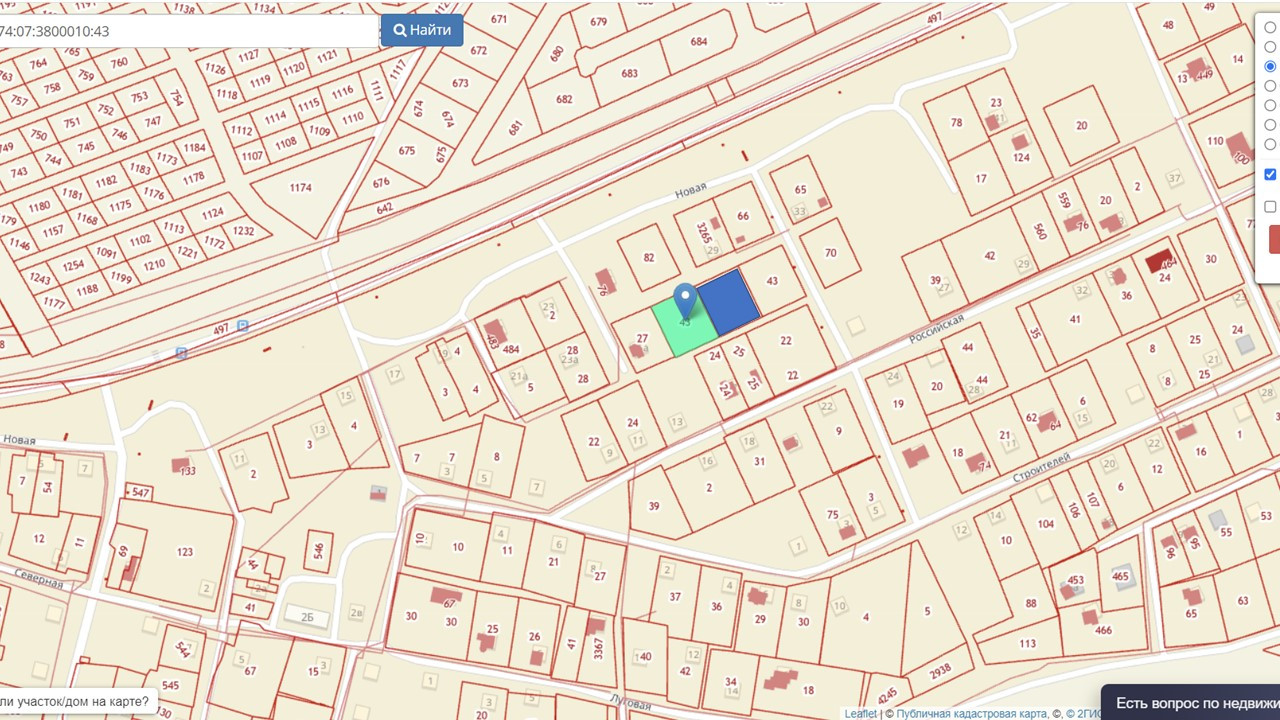Click the parcel labeled 75
This screenshot has height=720, width=1280.
(833, 514)
